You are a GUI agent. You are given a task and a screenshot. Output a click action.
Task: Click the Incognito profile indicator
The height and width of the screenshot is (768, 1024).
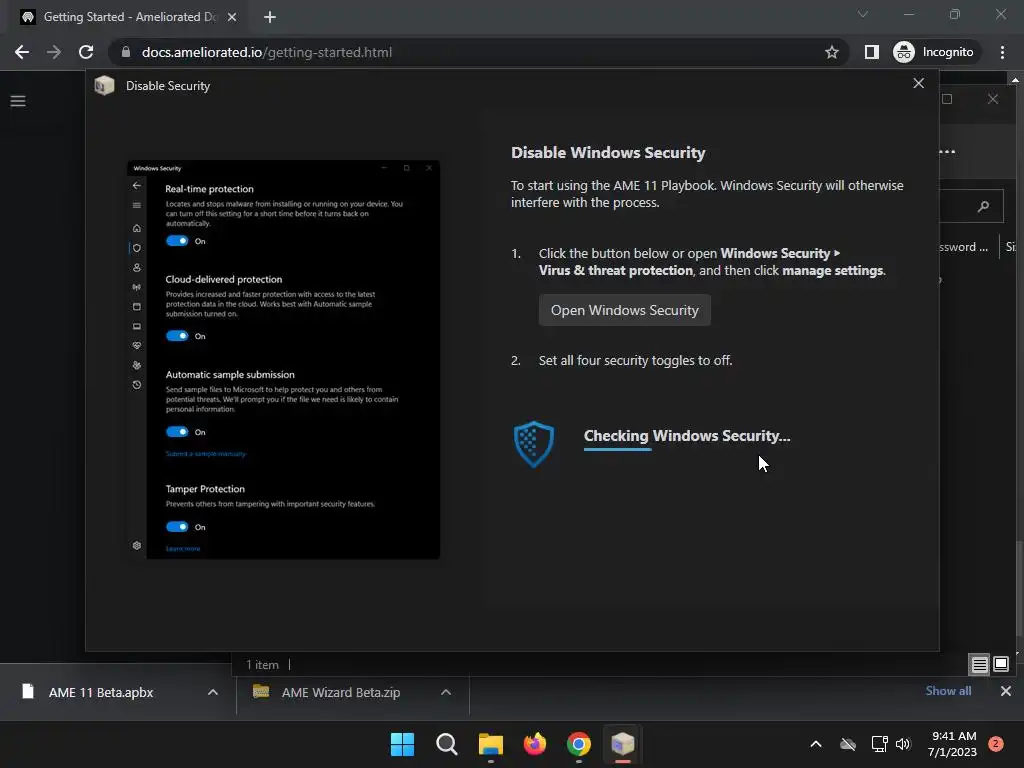pyautogui.click(x=934, y=52)
